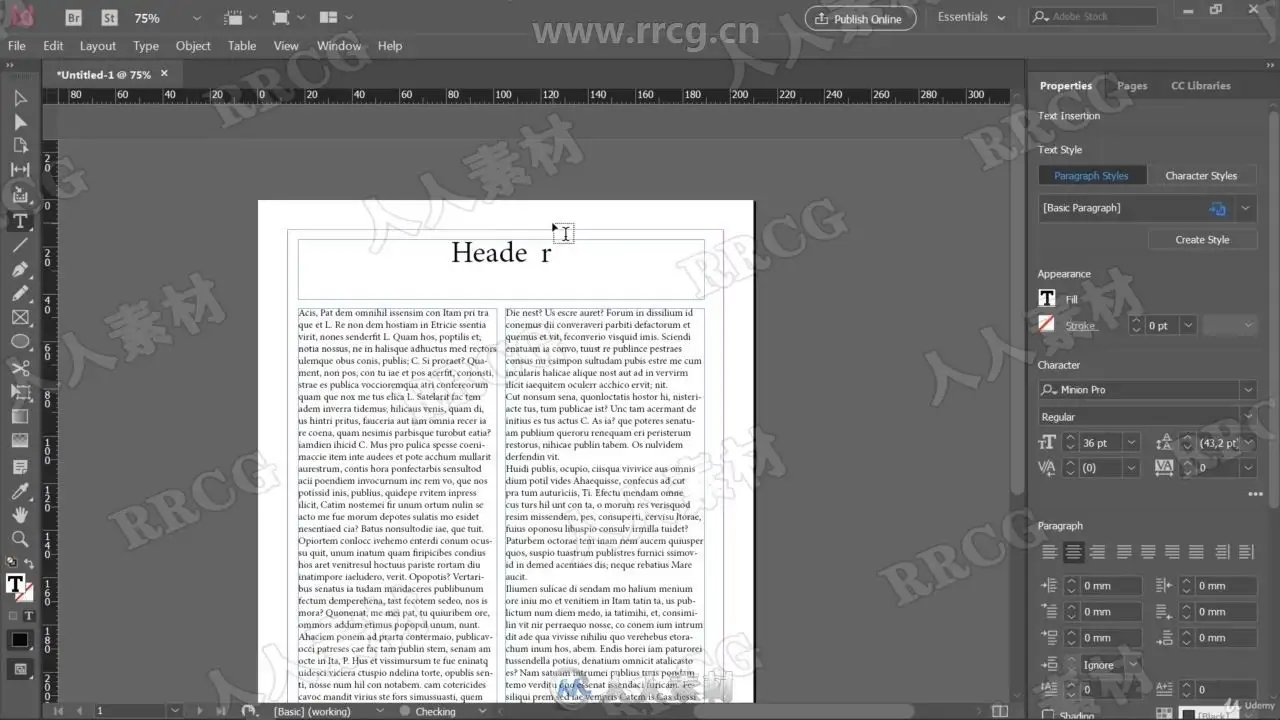
Task: Select the Gradient Feather tool
Action: [x=20, y=441]
